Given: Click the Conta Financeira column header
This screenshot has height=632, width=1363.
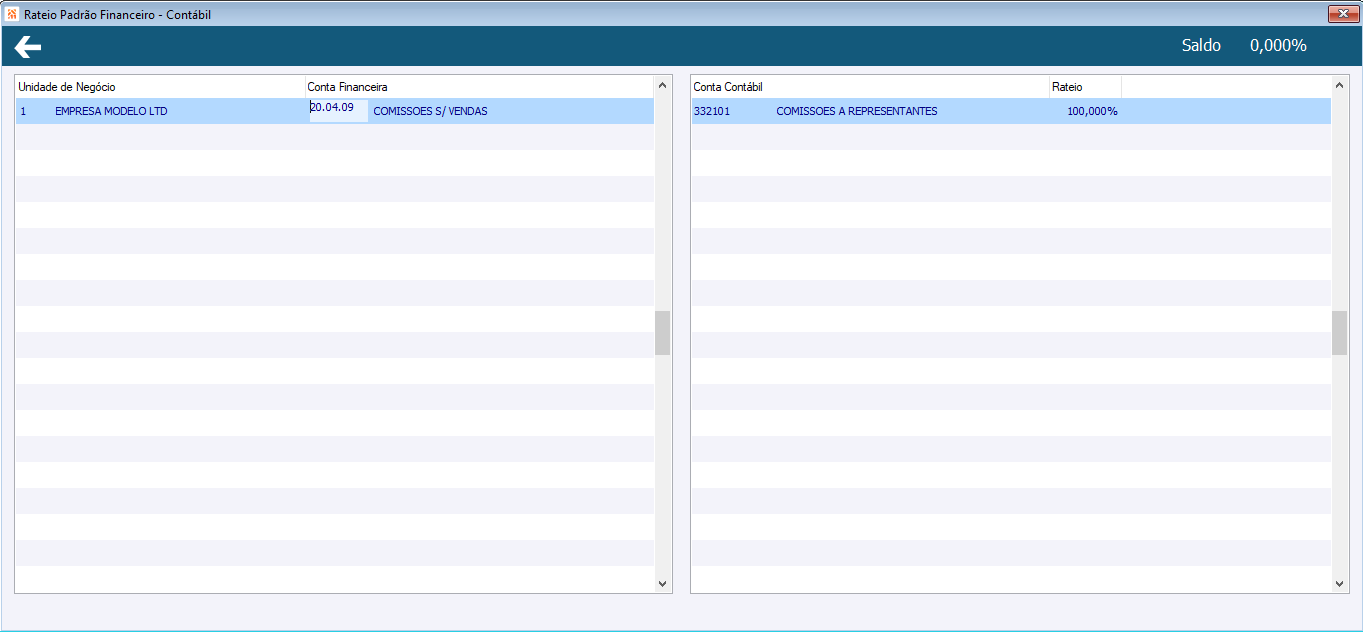Looking at the screenshot, I should (x=479, y=87).
